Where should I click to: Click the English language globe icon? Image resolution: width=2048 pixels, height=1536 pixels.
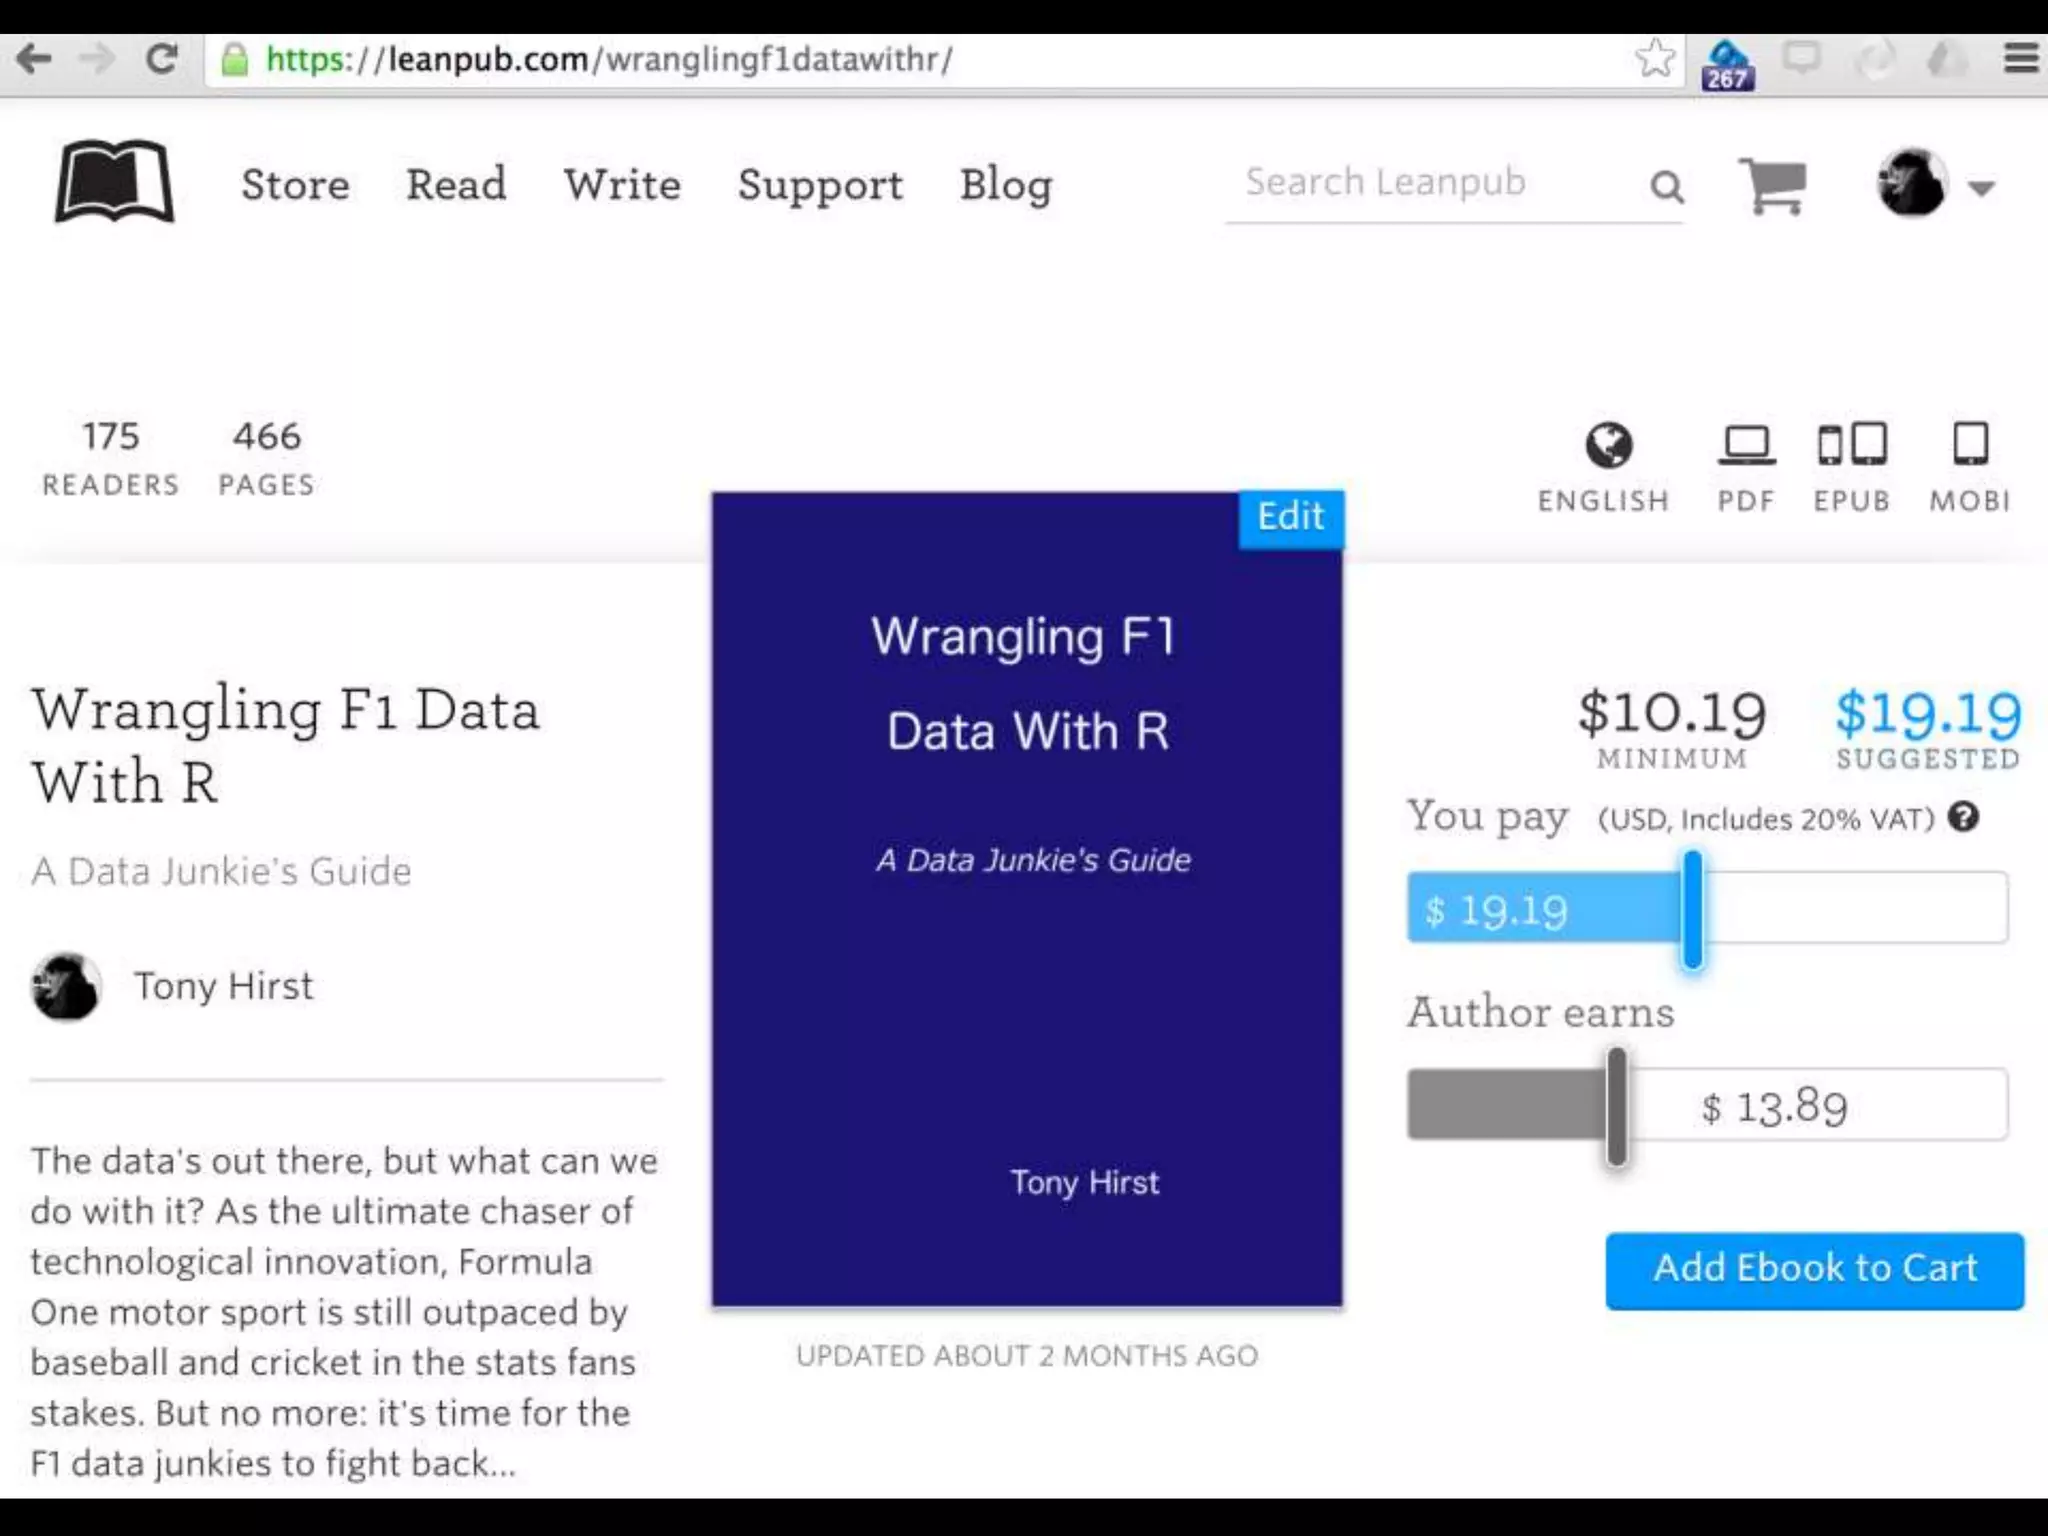[1608, 446]
